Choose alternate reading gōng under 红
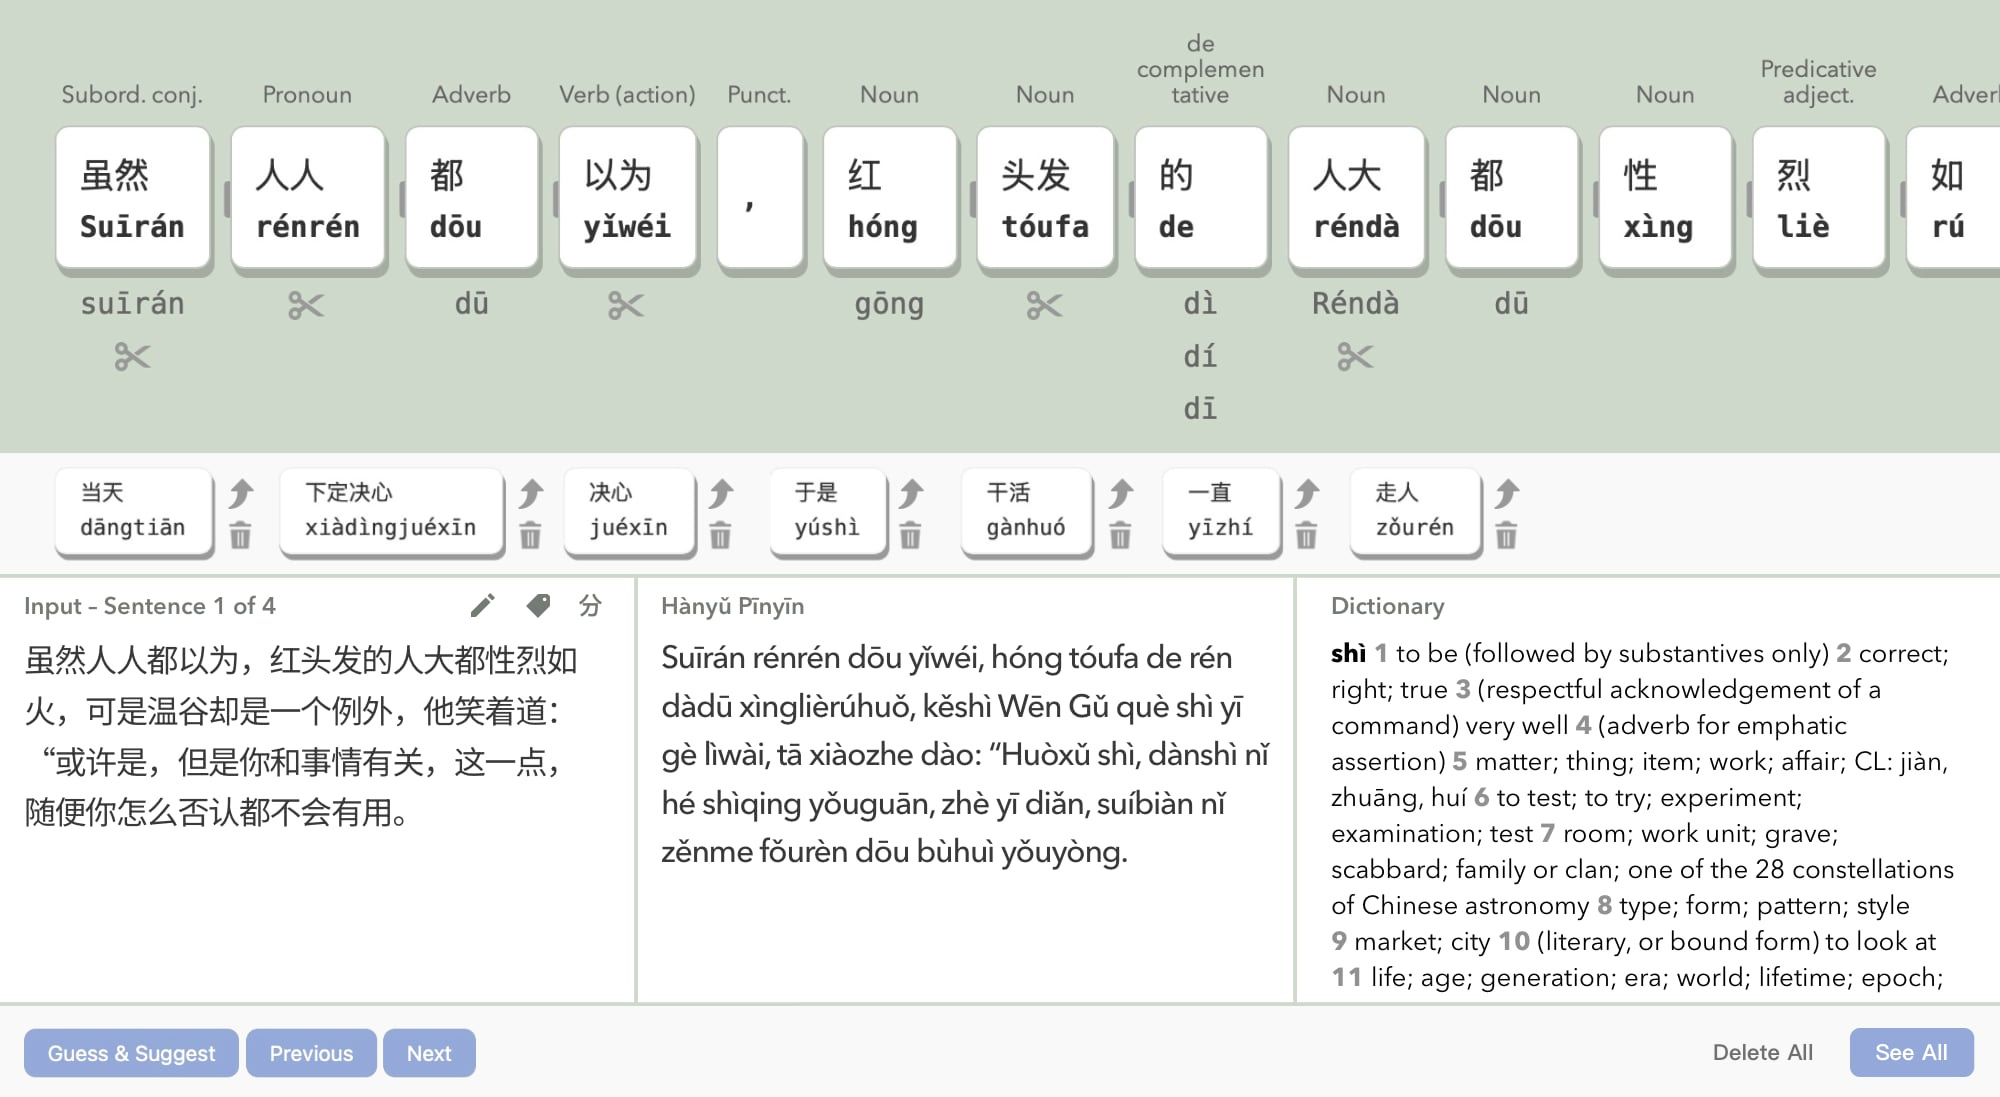The image size is (2000, 1097). point(889,304)
